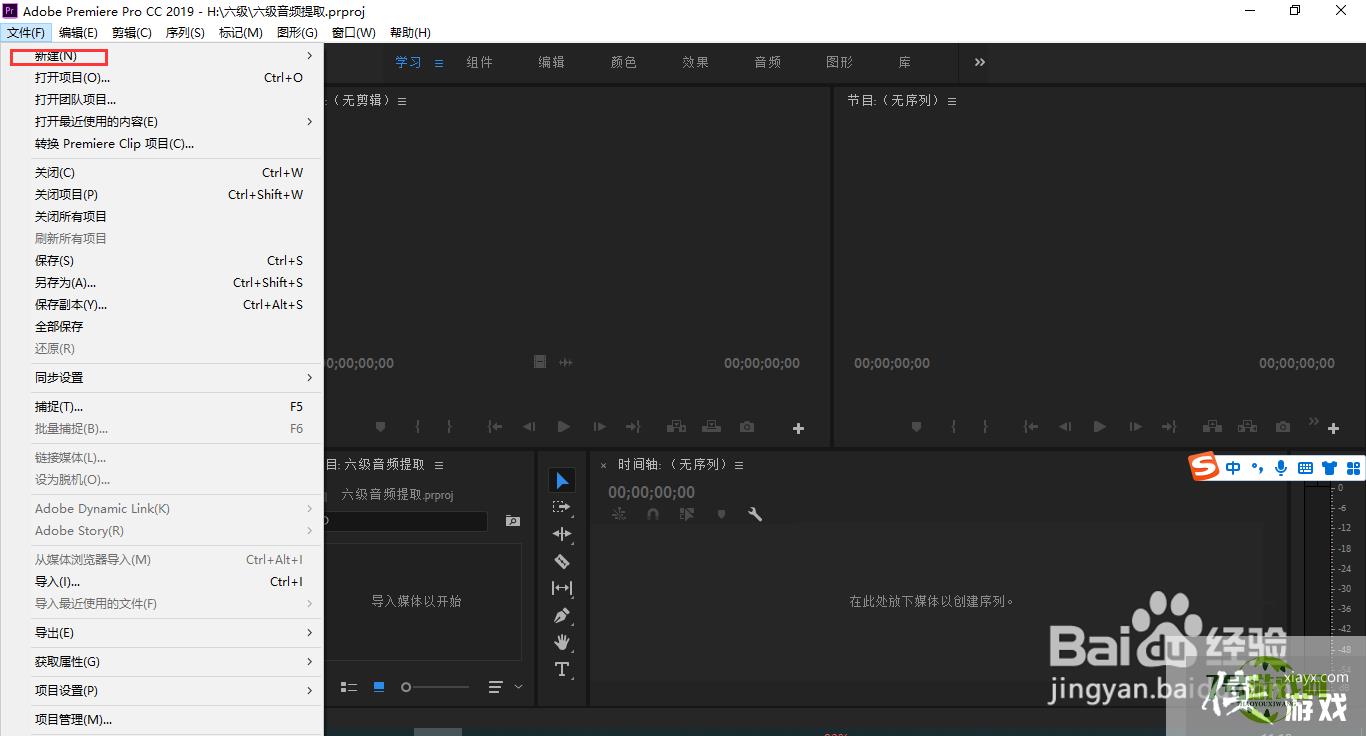The image size is (1366, 736).
Task: Toggle timeline snap magnet
Action: click(x=652, y=514)
